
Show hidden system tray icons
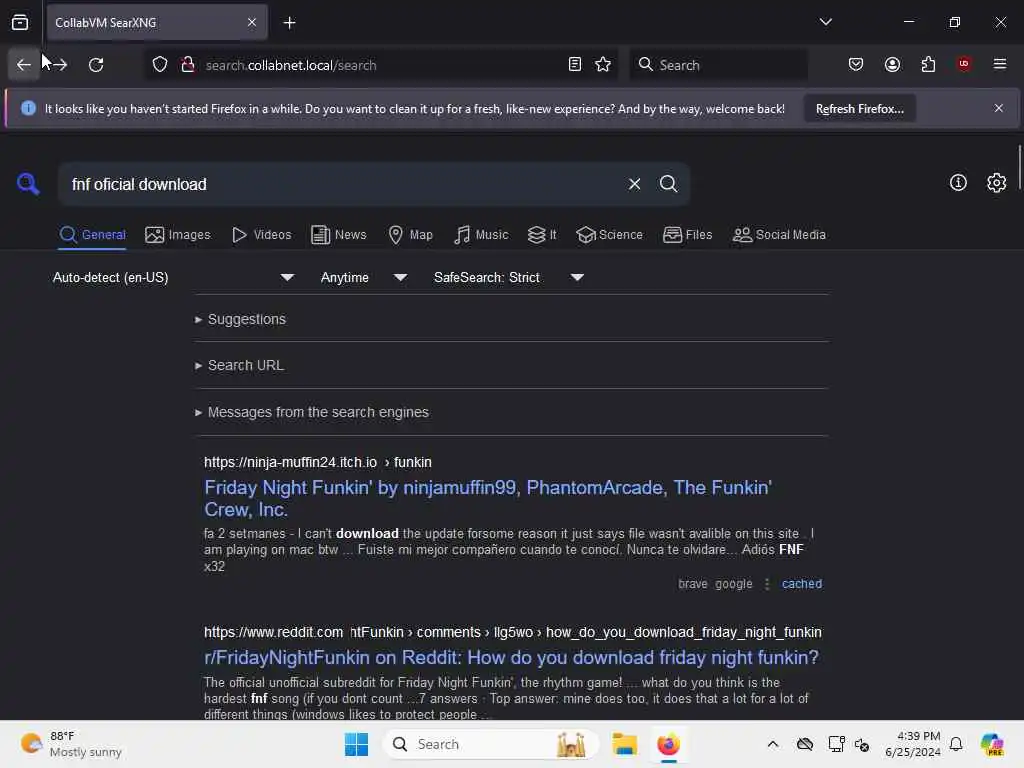773,744
